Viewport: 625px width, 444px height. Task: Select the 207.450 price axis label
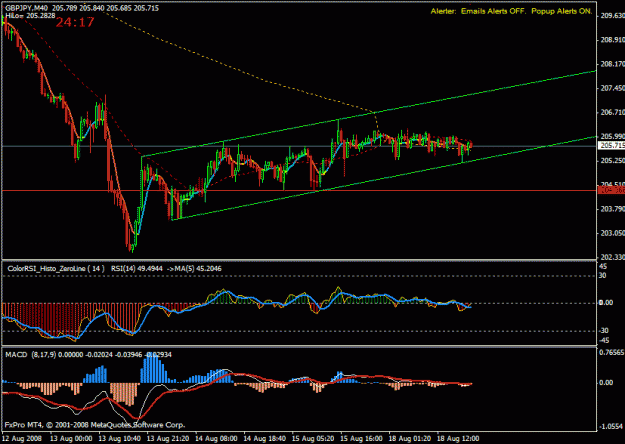[612, 88]
